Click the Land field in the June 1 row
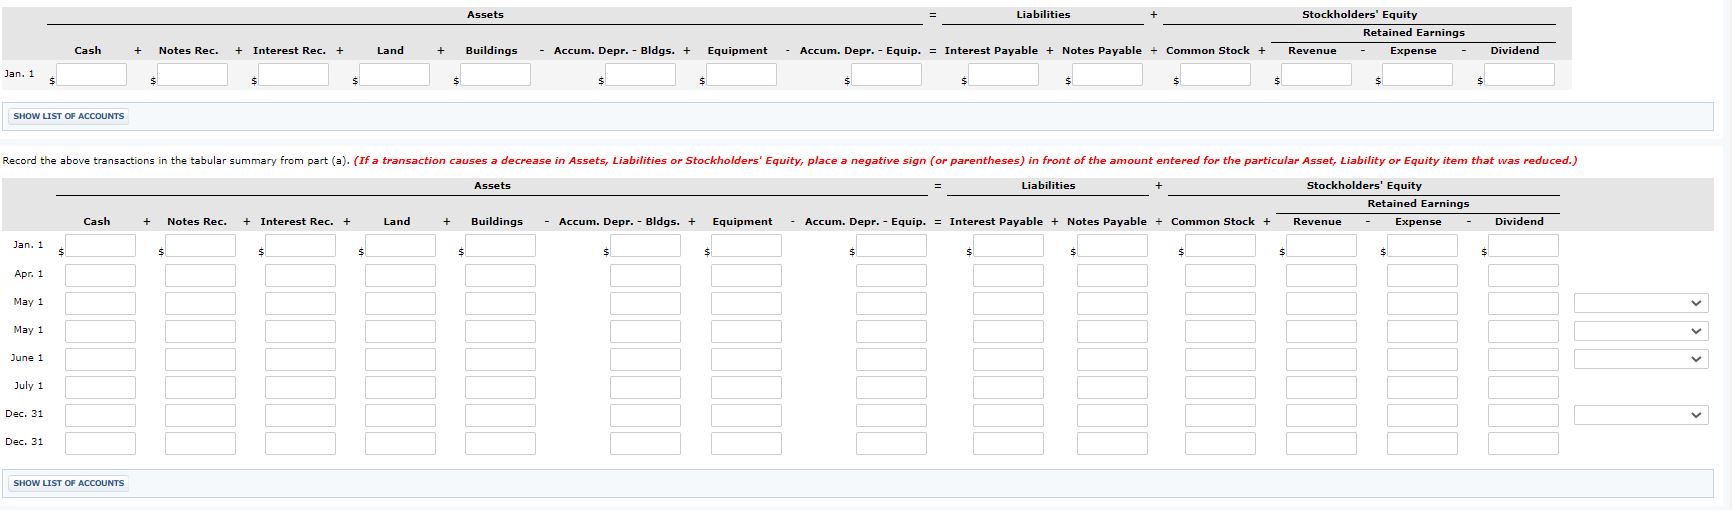The height and width of the screenshot is (510, 1732). pyautogui.click(x=400, y=359)
